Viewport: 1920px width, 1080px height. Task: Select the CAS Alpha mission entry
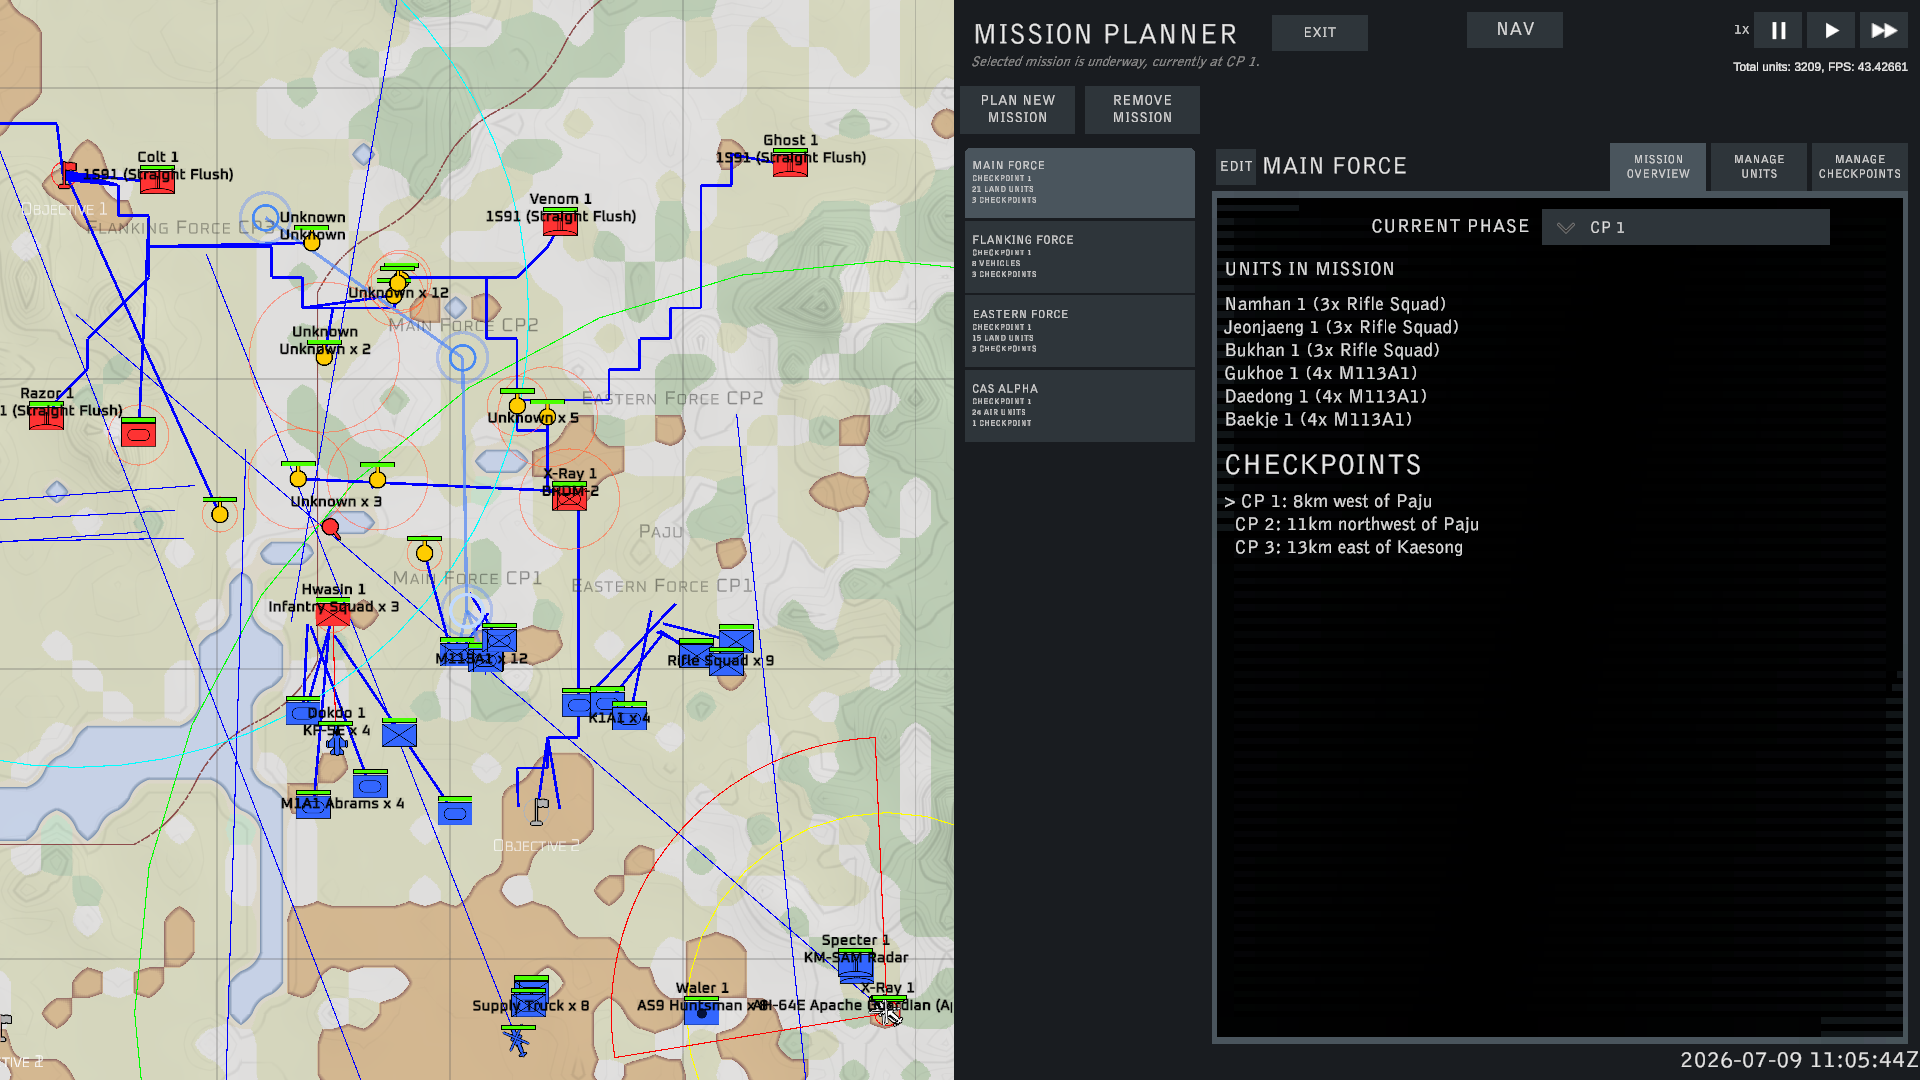[1079, 406]
